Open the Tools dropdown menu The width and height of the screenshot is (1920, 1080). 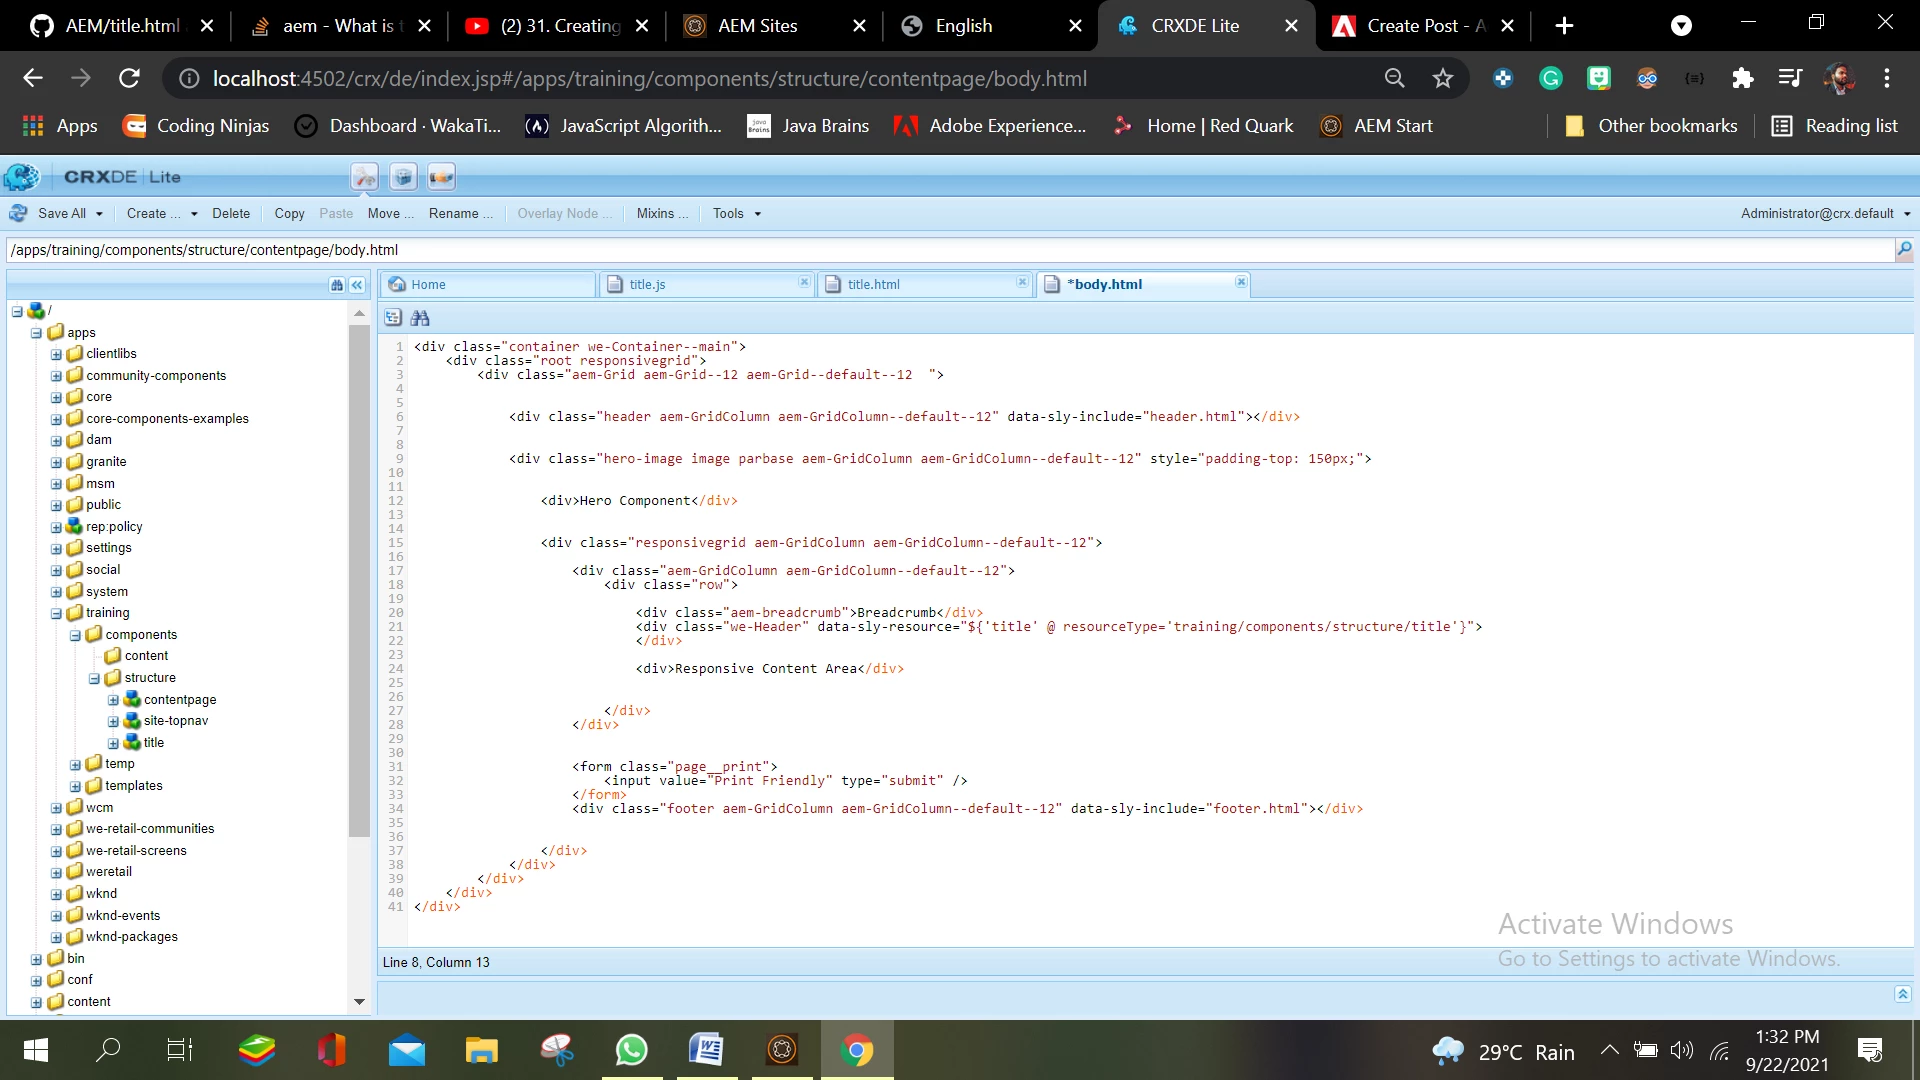pyautogui.click(x=737, y=213)
